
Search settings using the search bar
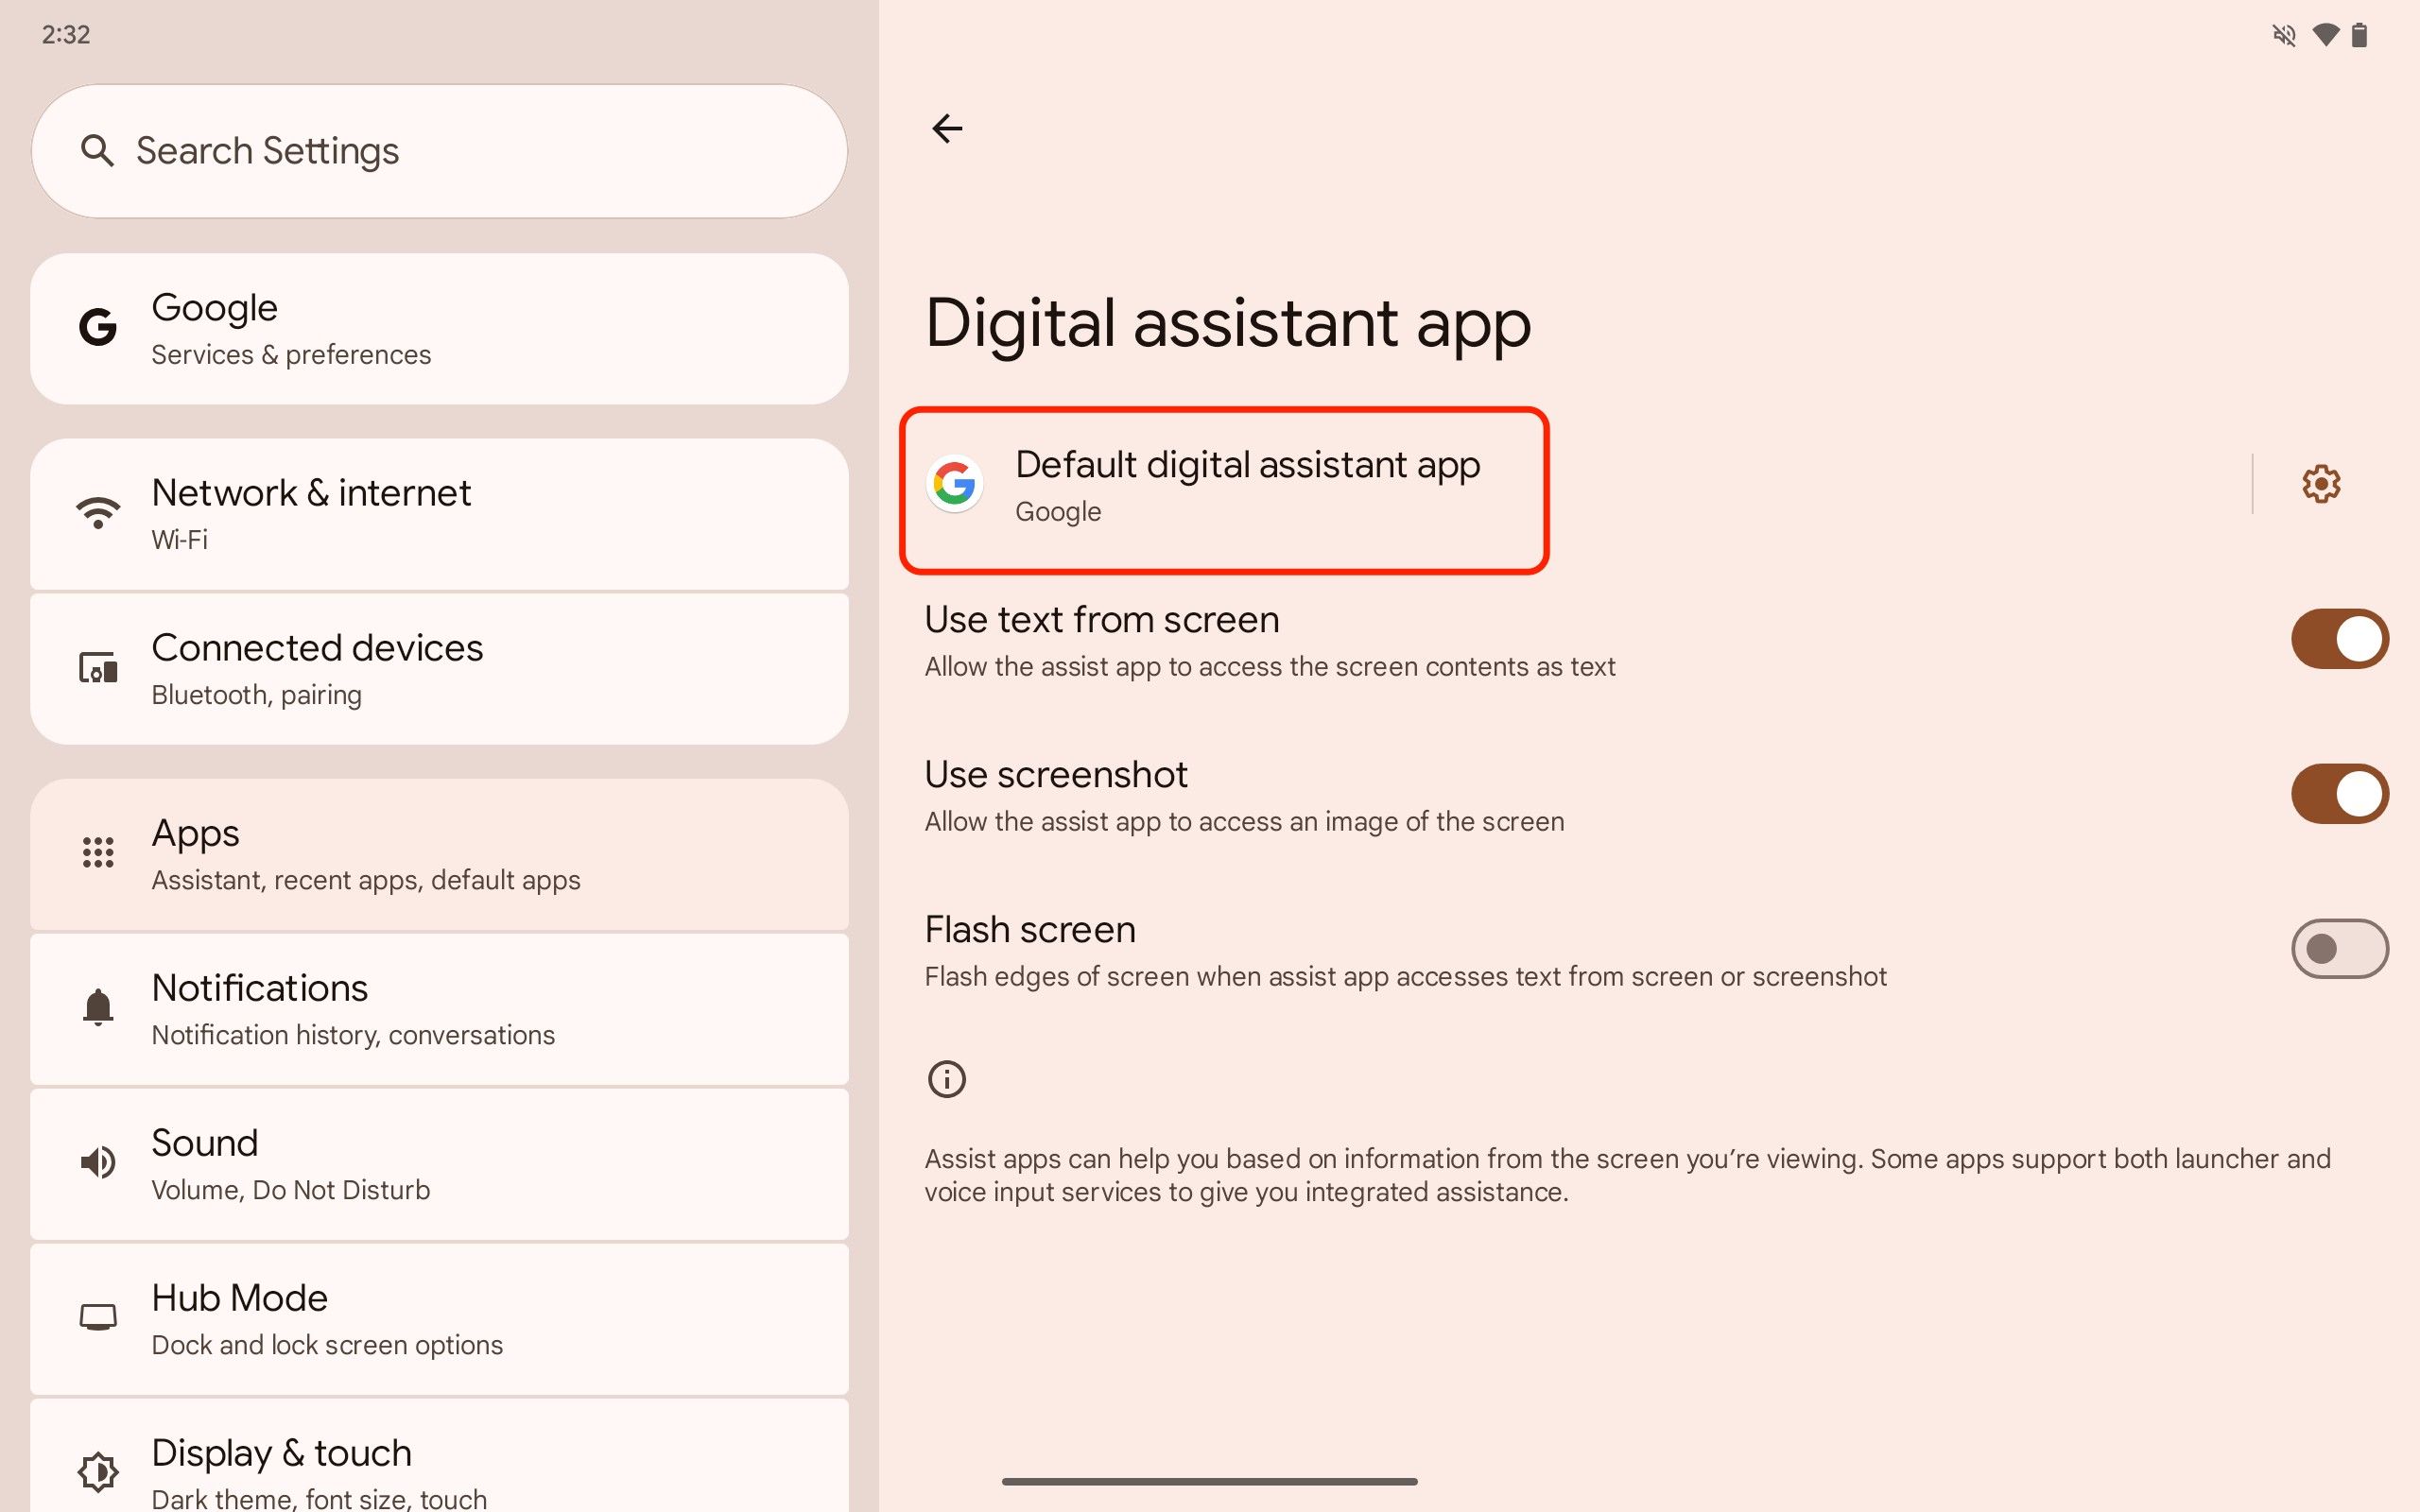(442, 150)
